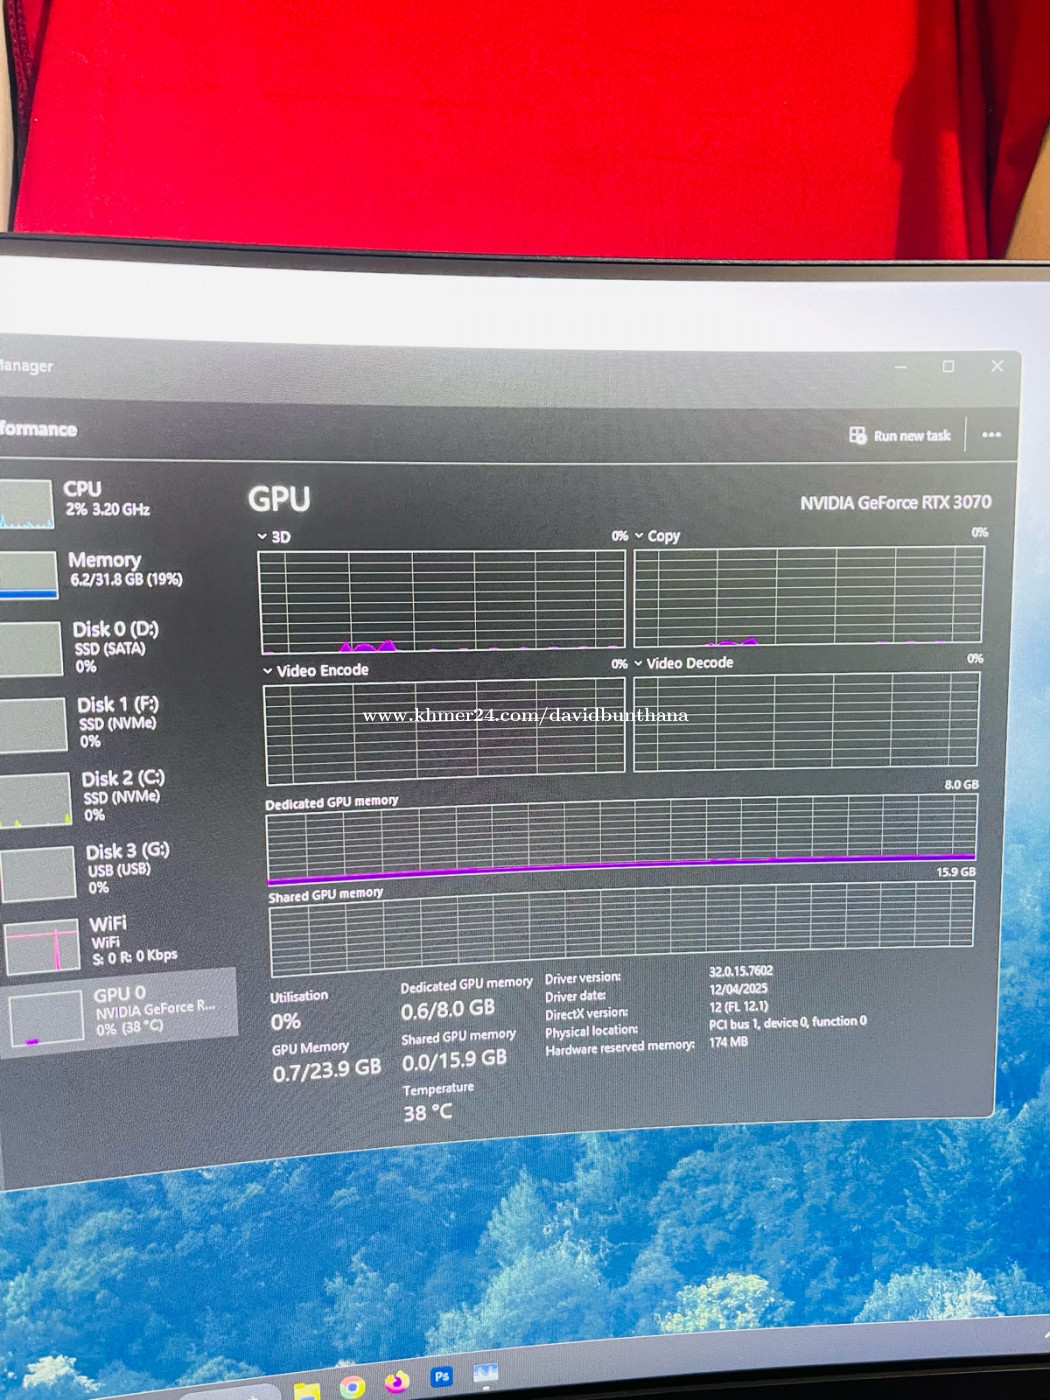Open the Copy graph engine dropdown
This screenshot has width=1050, height=1400.
click(657, 536)
